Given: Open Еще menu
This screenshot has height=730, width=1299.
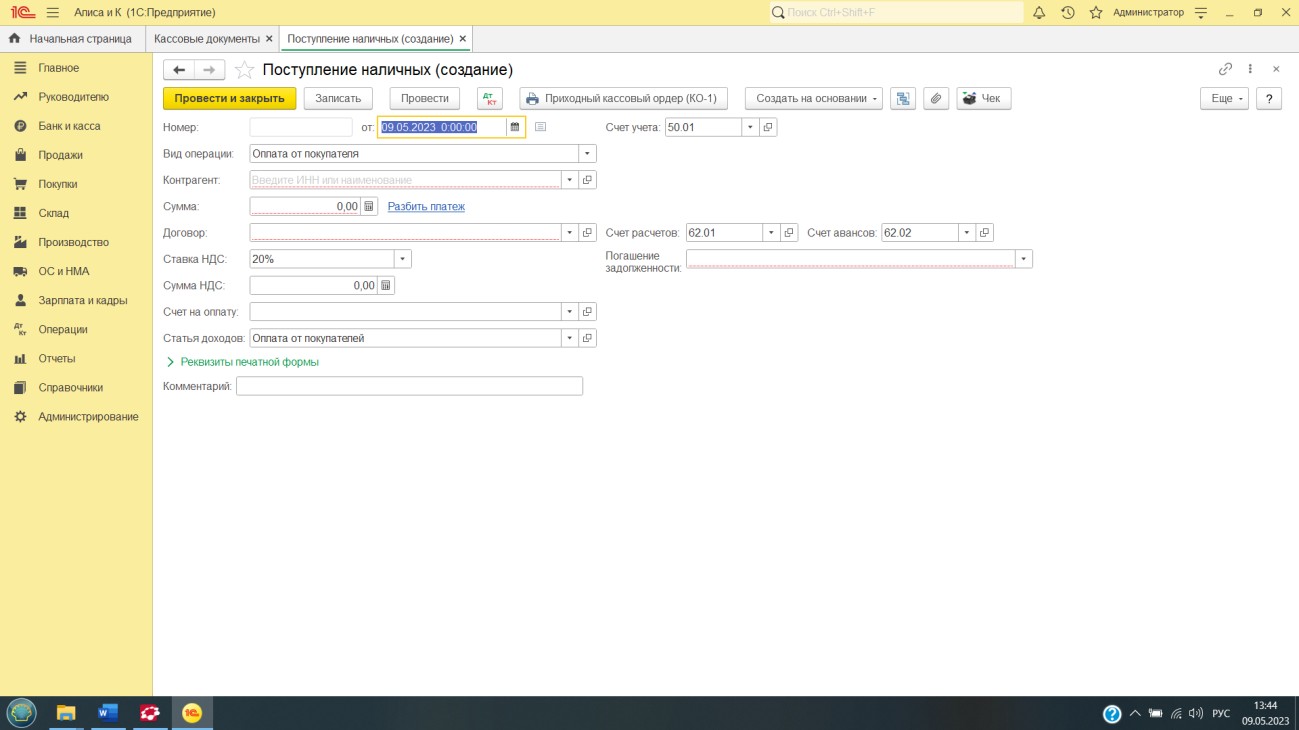Looking at the screenshot, I should [1224, 98].
